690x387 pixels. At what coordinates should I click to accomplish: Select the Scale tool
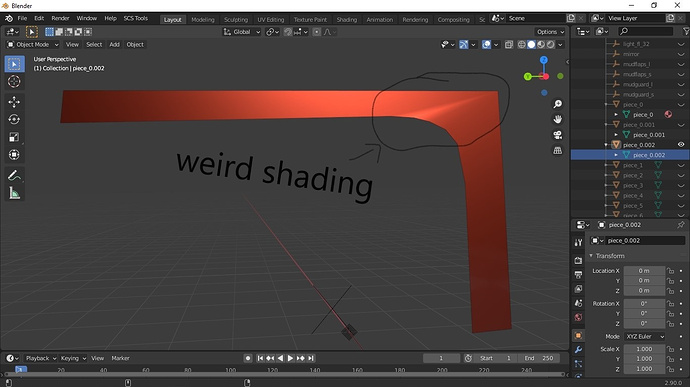14,137
